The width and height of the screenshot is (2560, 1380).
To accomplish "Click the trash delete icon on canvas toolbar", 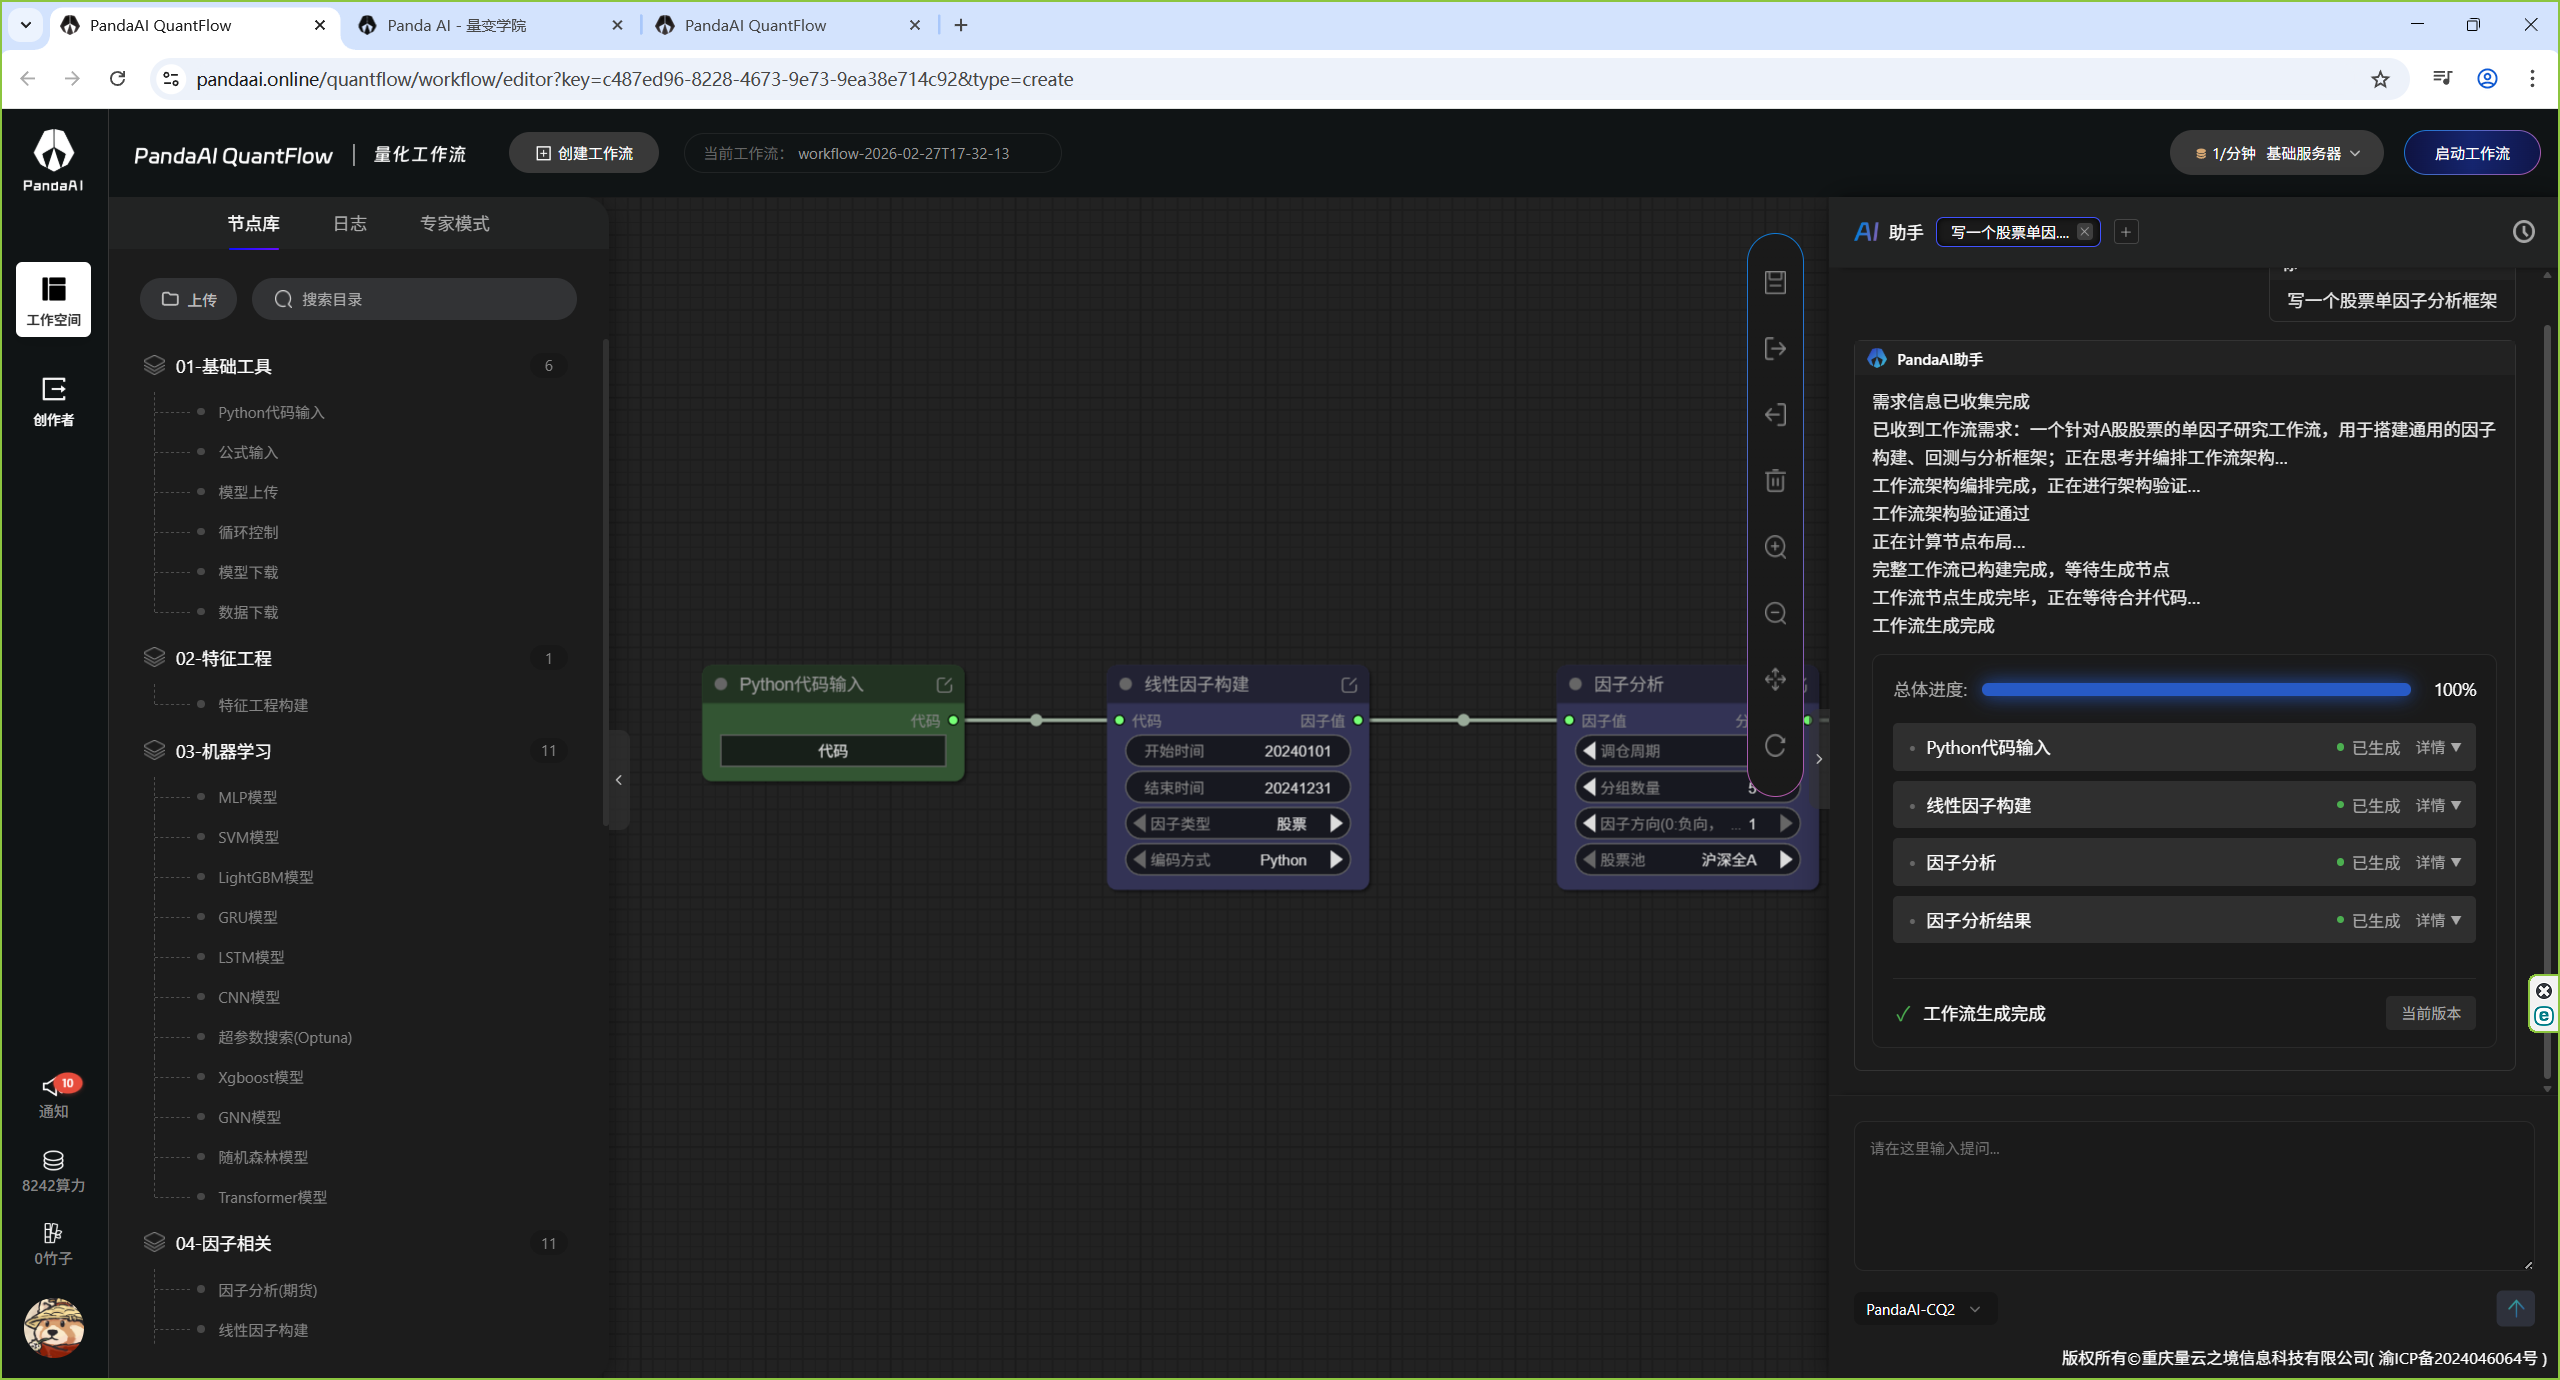I will coord(1775,481).
